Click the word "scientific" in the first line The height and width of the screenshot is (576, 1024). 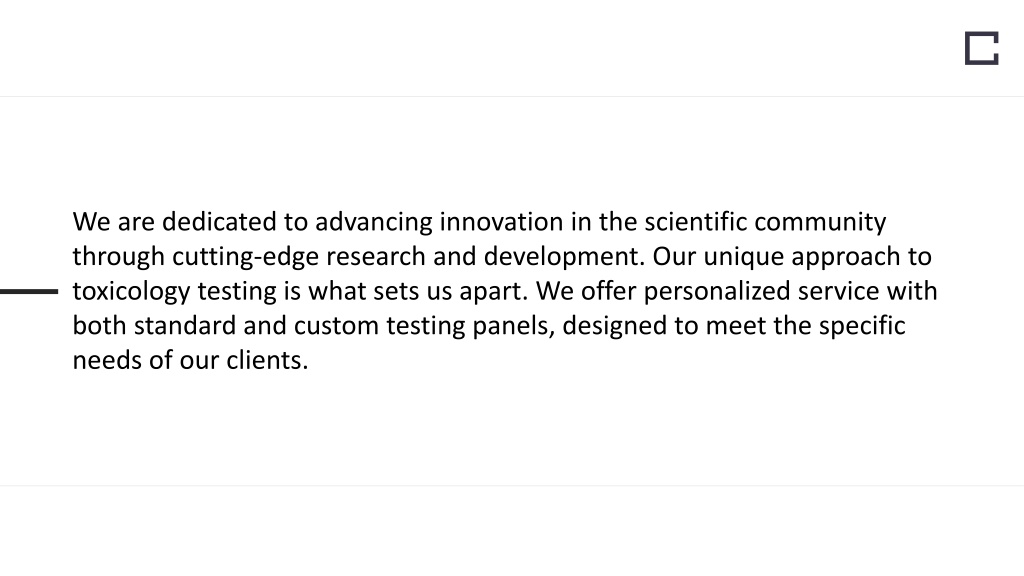coord(696,222)
